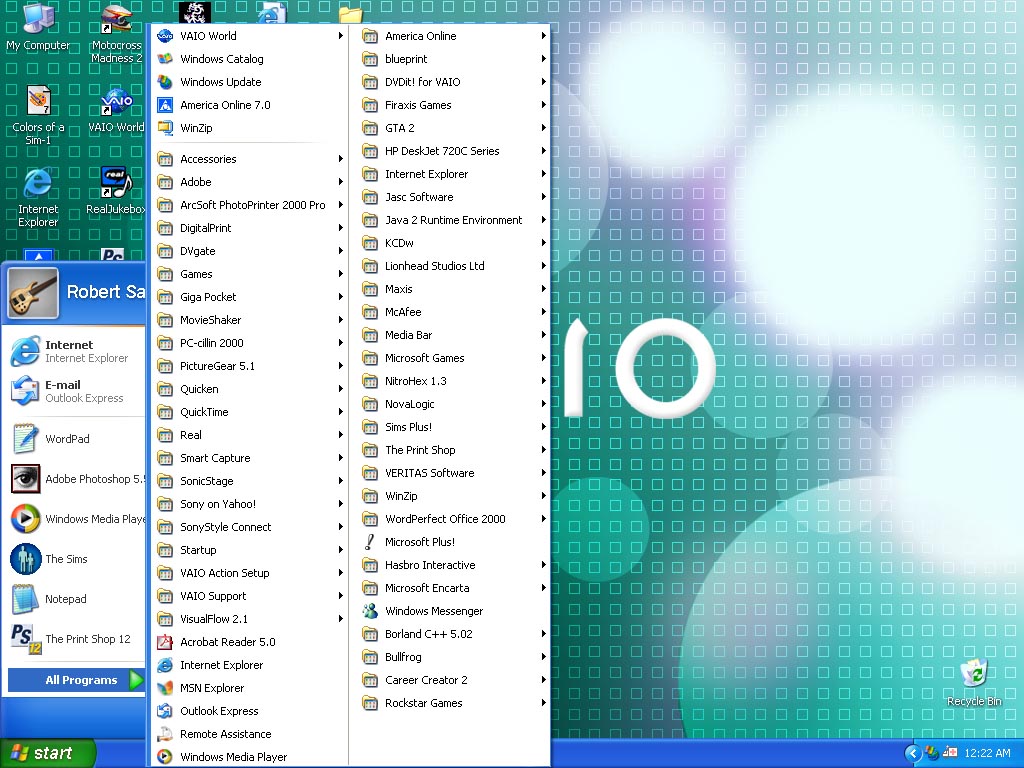The height and width of the screenshot is (768, 1024).
Task: Expand Giga Pocket submenu
Action: click(x=249, y=296)
